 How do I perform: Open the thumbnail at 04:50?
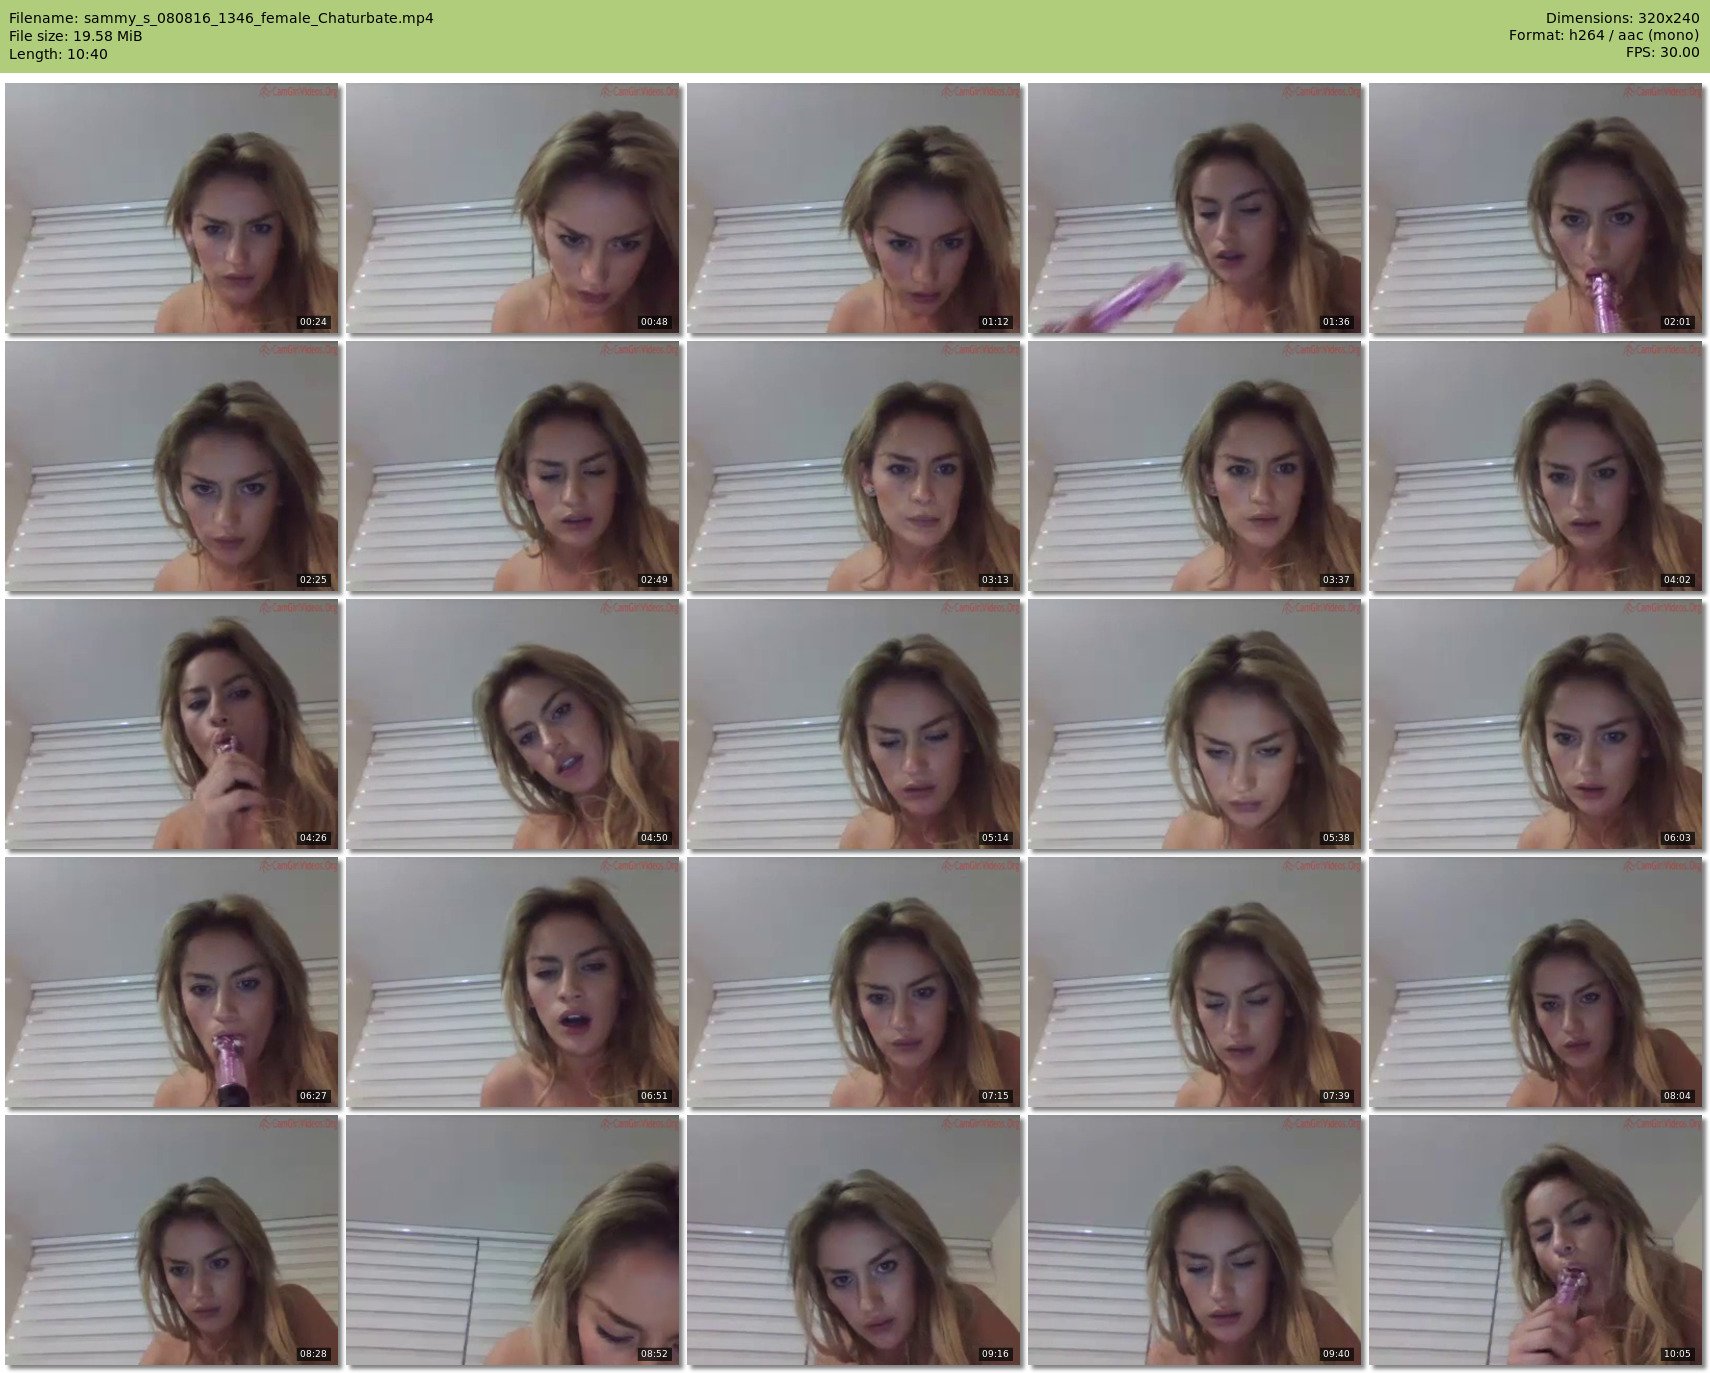(513, 724)
